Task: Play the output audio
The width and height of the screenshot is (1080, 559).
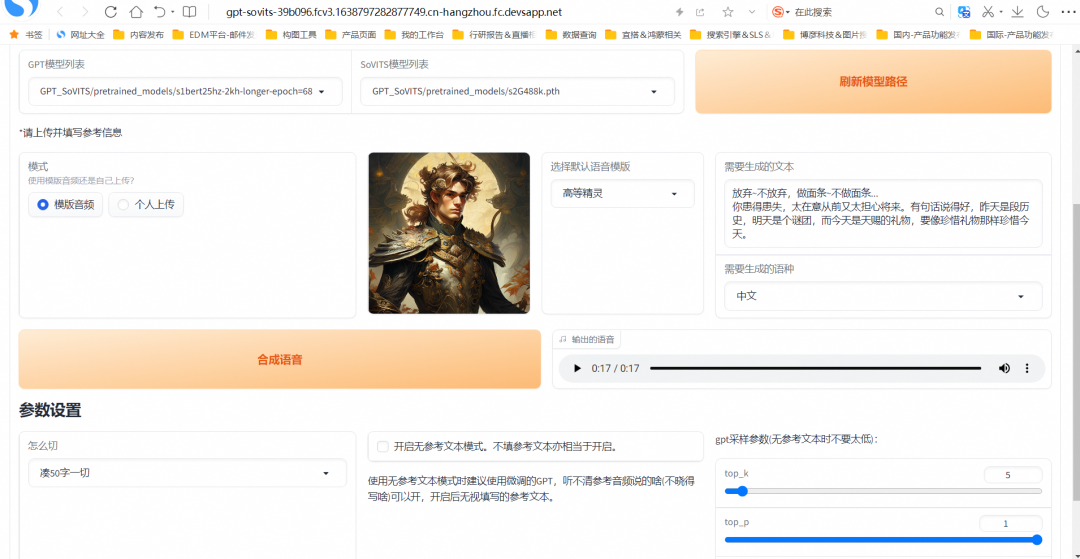Action: (x=577, y=368)
